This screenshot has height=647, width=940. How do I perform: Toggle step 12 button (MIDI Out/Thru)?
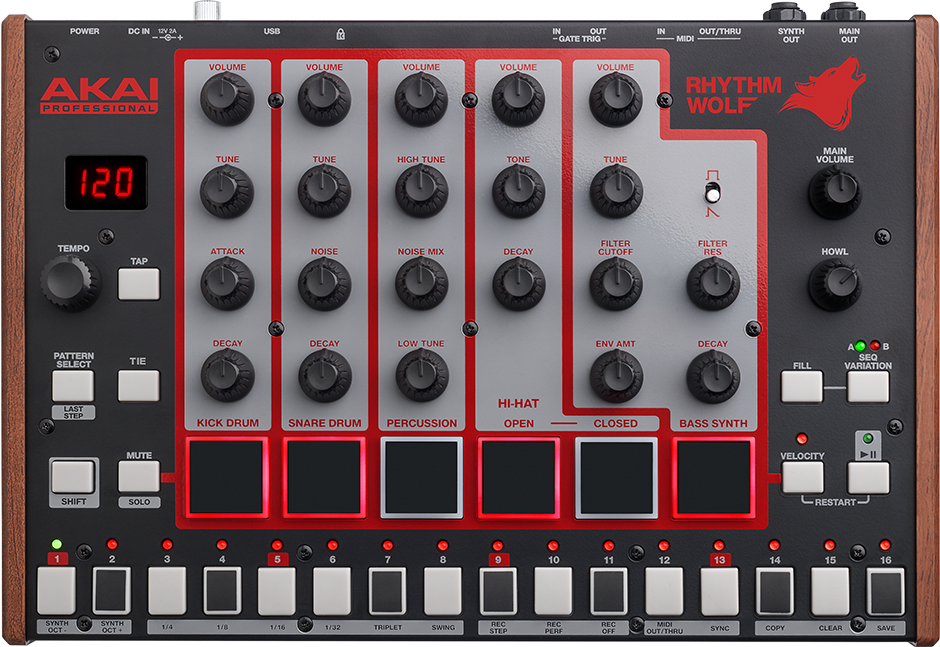pos(664,591)
